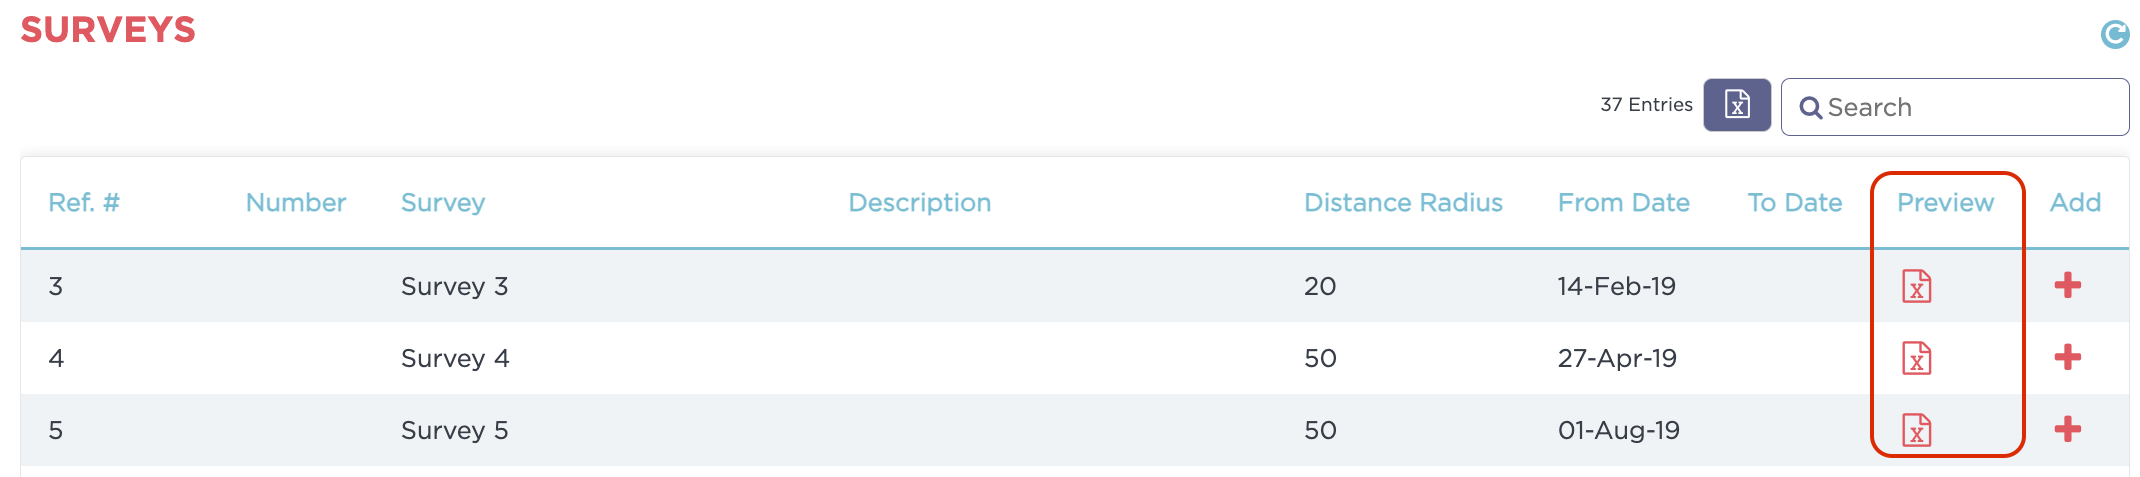This screenshot has width=2140, height=477.
Task: Sort by the Distance Radius column header
Action: coord(1403,203)
